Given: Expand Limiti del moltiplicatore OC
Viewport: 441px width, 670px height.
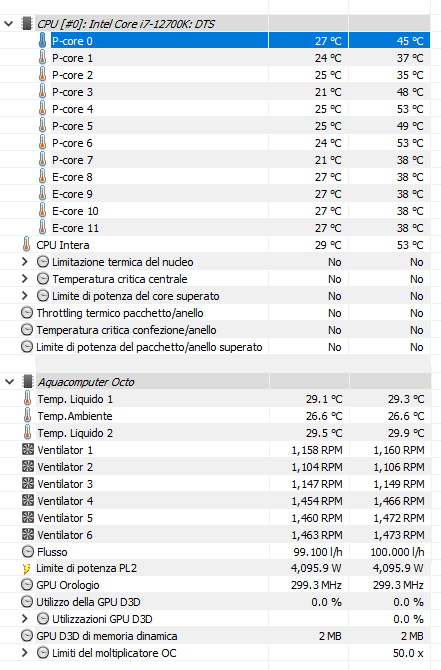Looking at the screenshot, I should click(25, 653).
